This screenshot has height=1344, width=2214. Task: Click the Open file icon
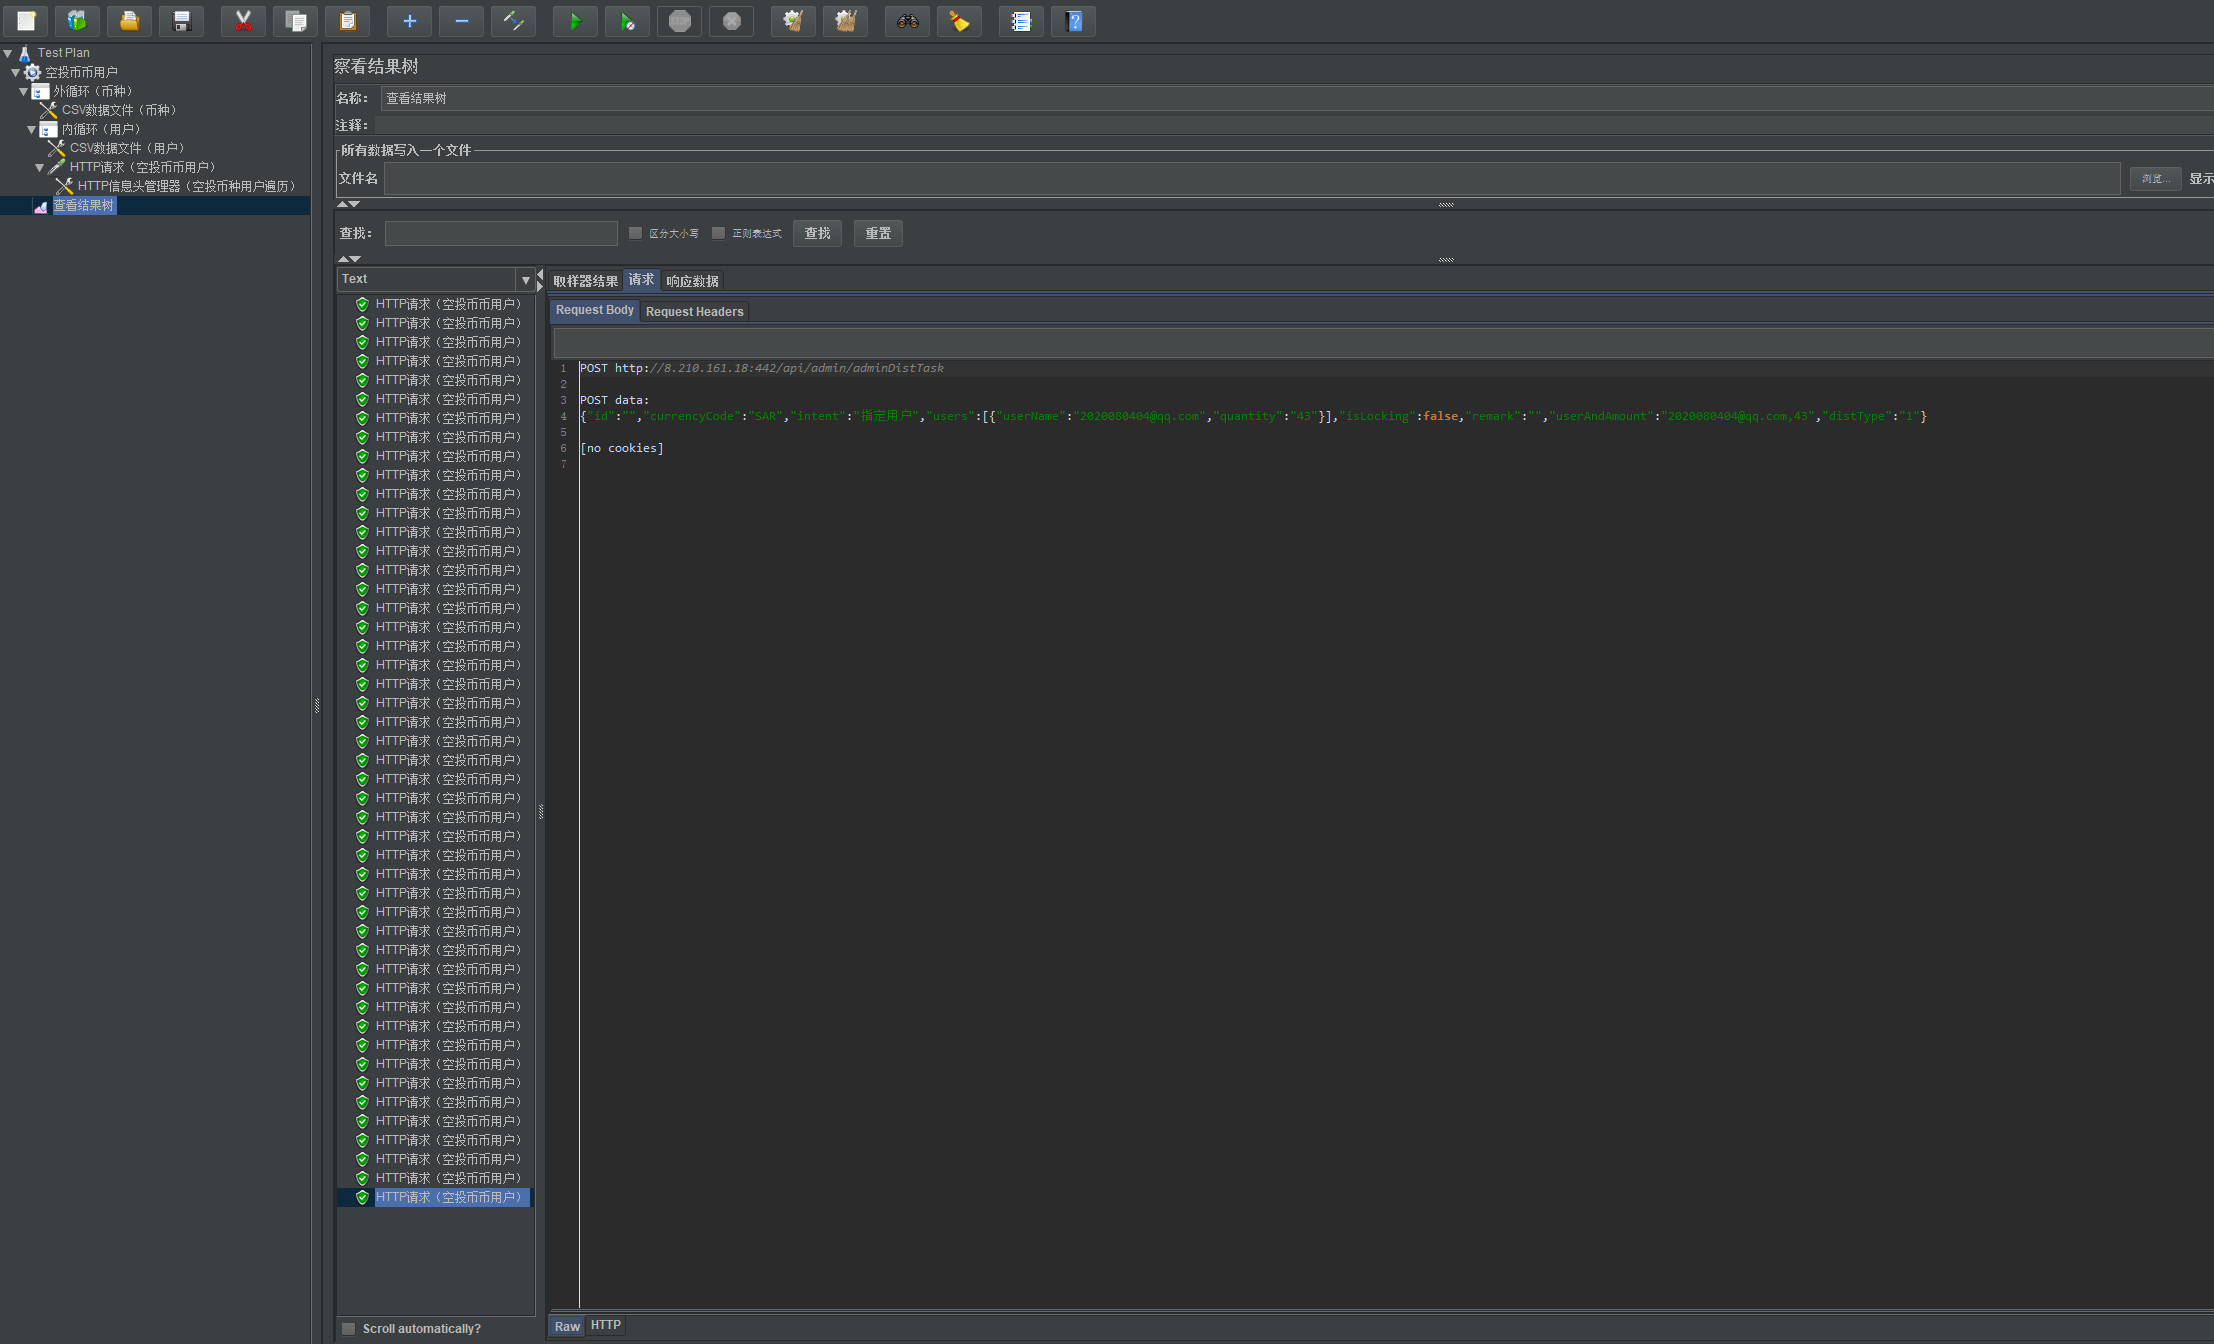(x=129, y=21)
